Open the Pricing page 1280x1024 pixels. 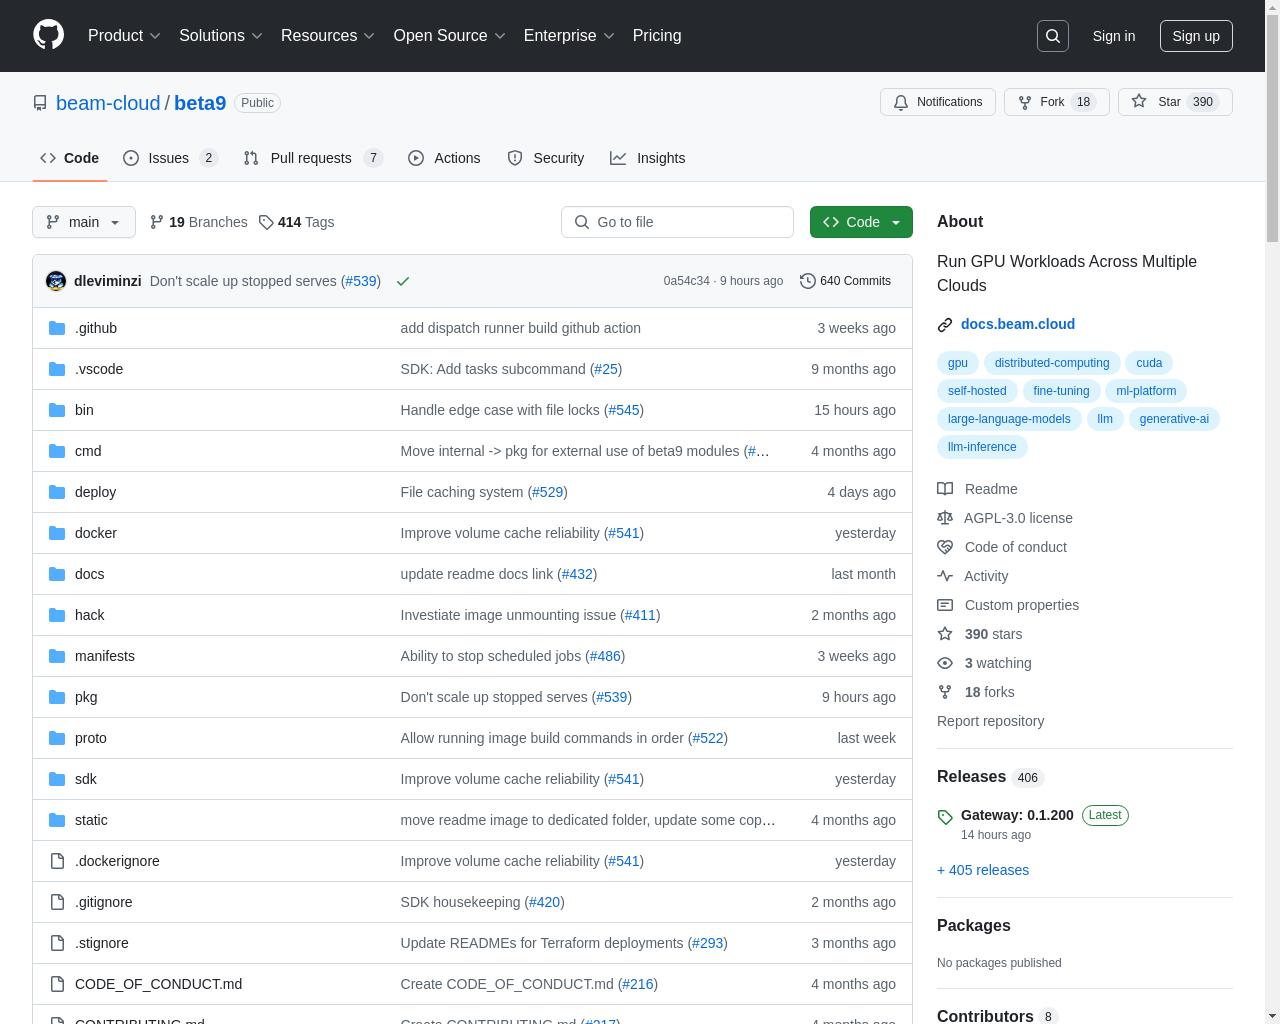point(657,36)
